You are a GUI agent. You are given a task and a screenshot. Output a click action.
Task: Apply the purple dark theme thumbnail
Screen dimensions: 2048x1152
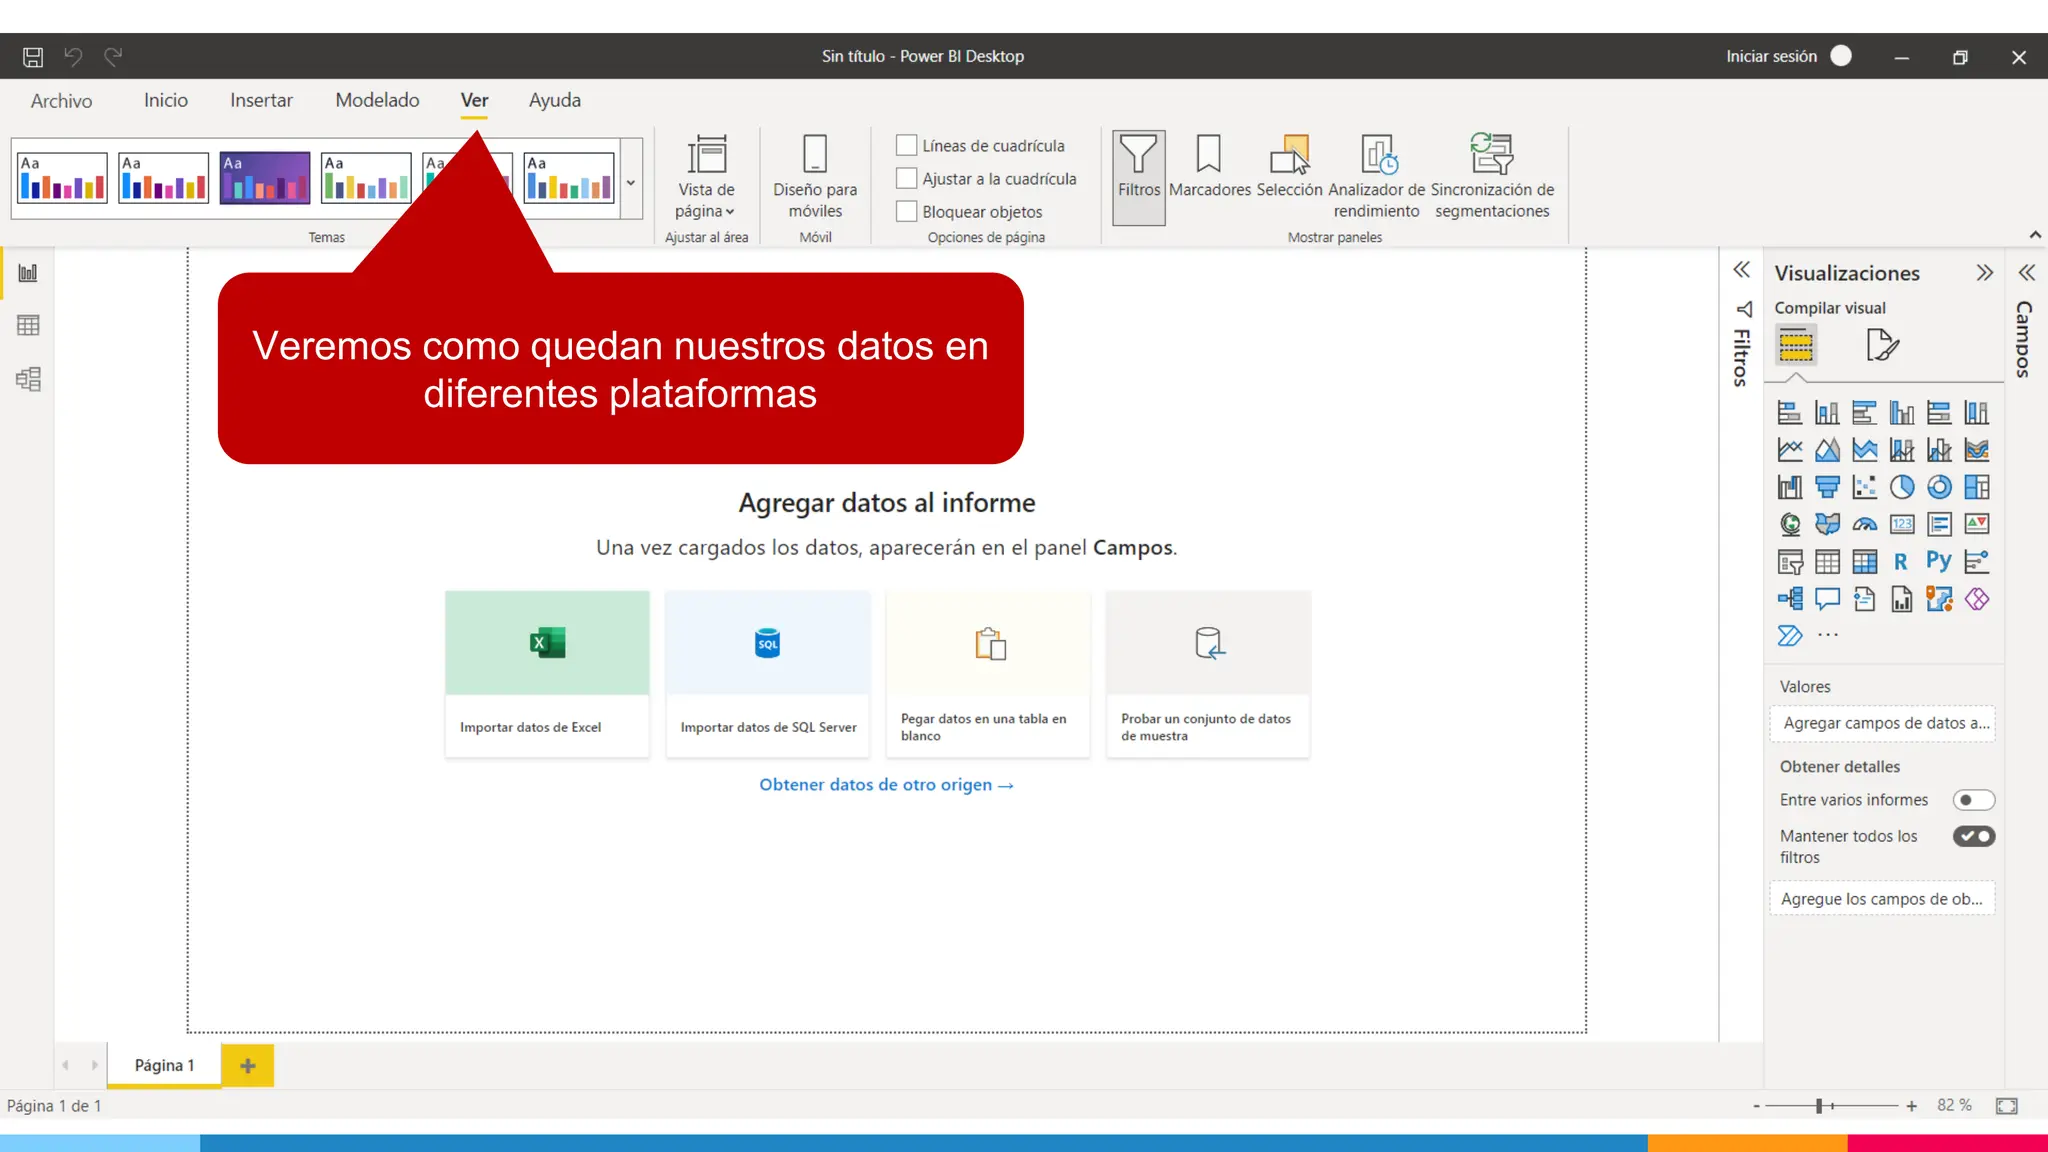point(265,178)
